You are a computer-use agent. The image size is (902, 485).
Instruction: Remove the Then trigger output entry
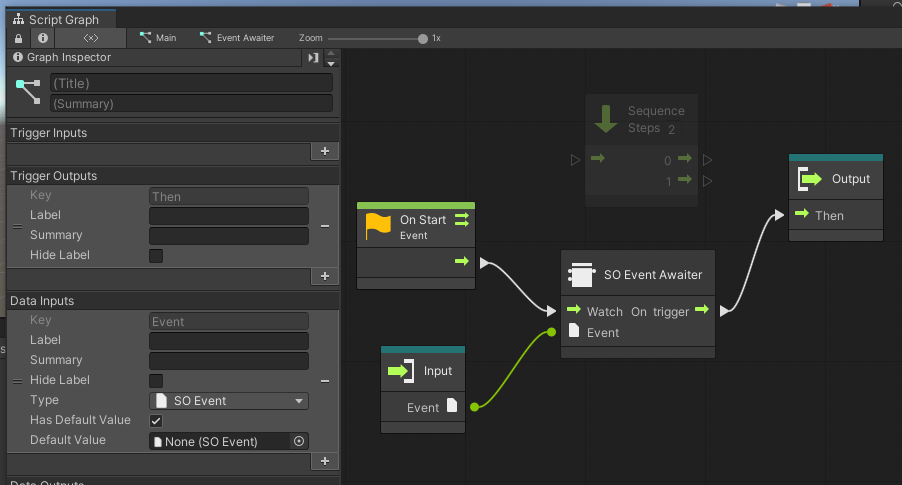325,226
